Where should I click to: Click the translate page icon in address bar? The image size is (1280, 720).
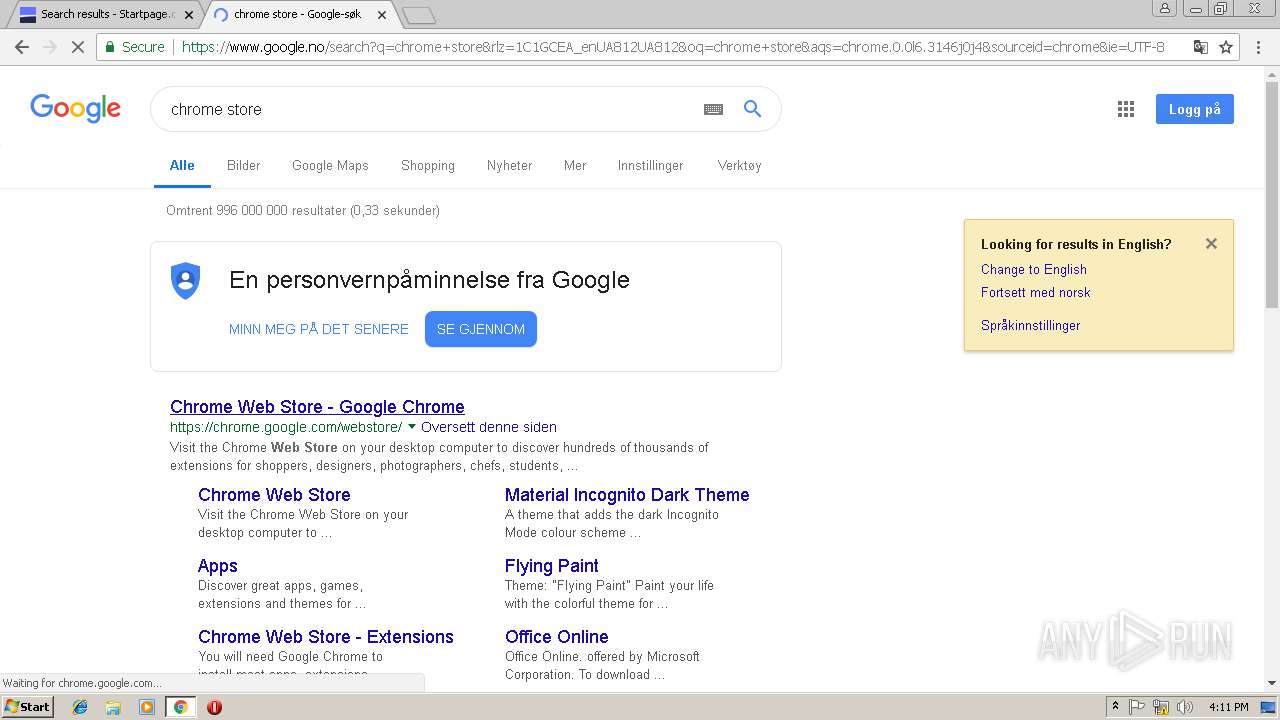tap(1201, 47)
